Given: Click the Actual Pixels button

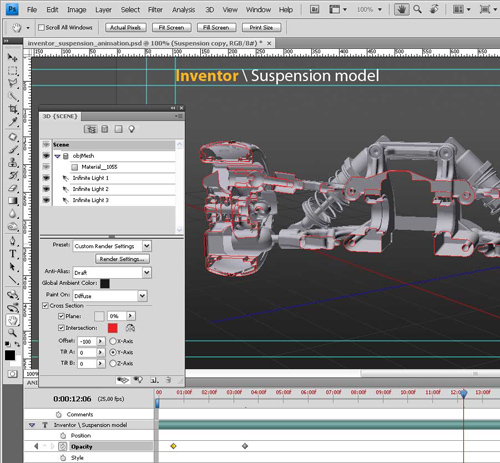Looking at the screenshot, I should (x=126, y=27).
